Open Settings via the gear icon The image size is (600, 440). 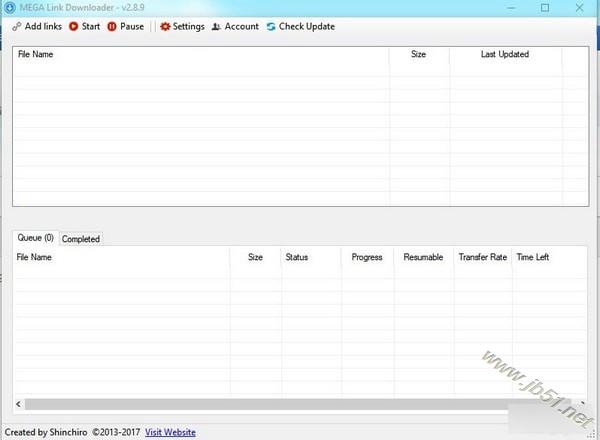tap(165, 26)
